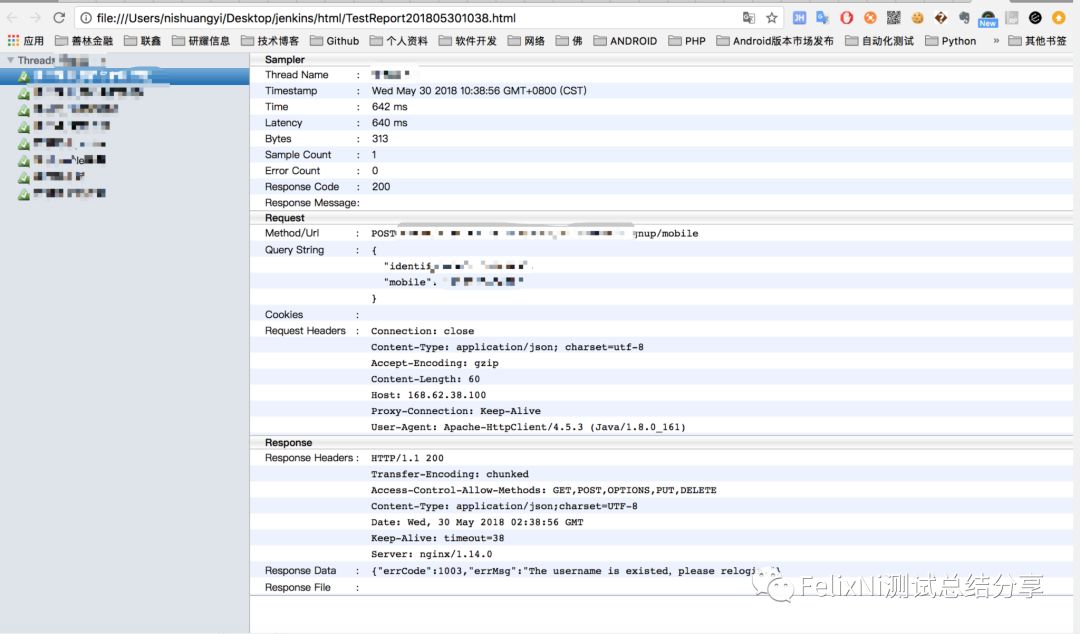Click the black circular extension icon
1080x634 pixels.
click(x=1035, y=18)
